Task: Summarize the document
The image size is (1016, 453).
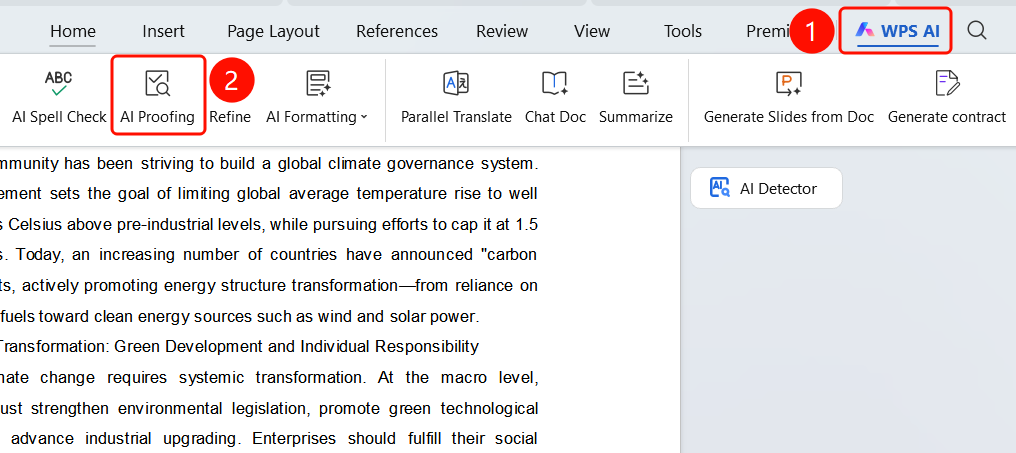Action: 636,97
